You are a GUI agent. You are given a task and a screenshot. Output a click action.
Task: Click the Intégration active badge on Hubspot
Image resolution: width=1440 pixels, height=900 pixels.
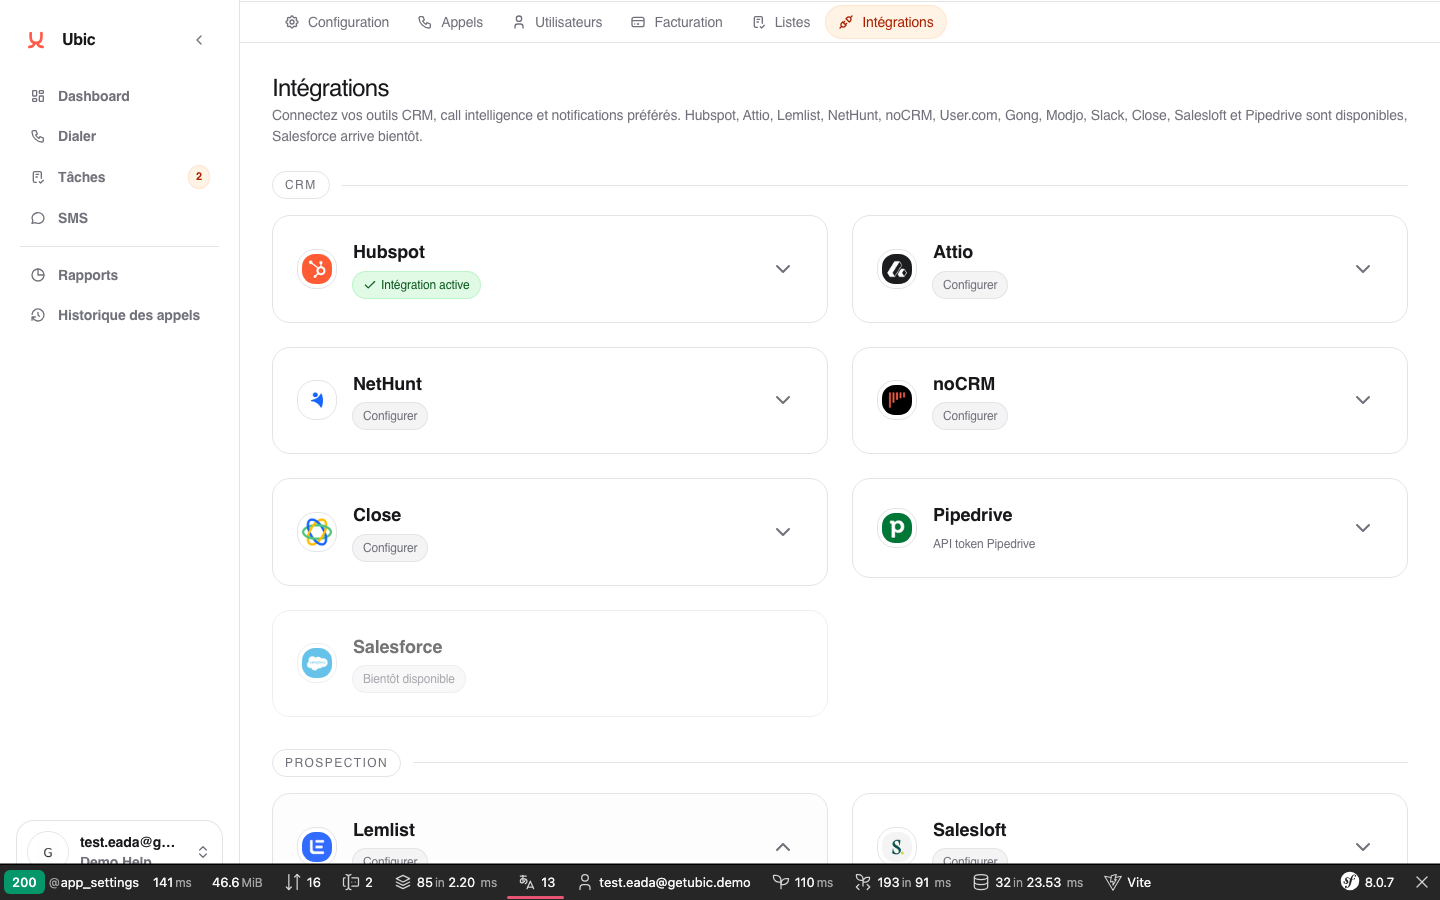[416, 285]
